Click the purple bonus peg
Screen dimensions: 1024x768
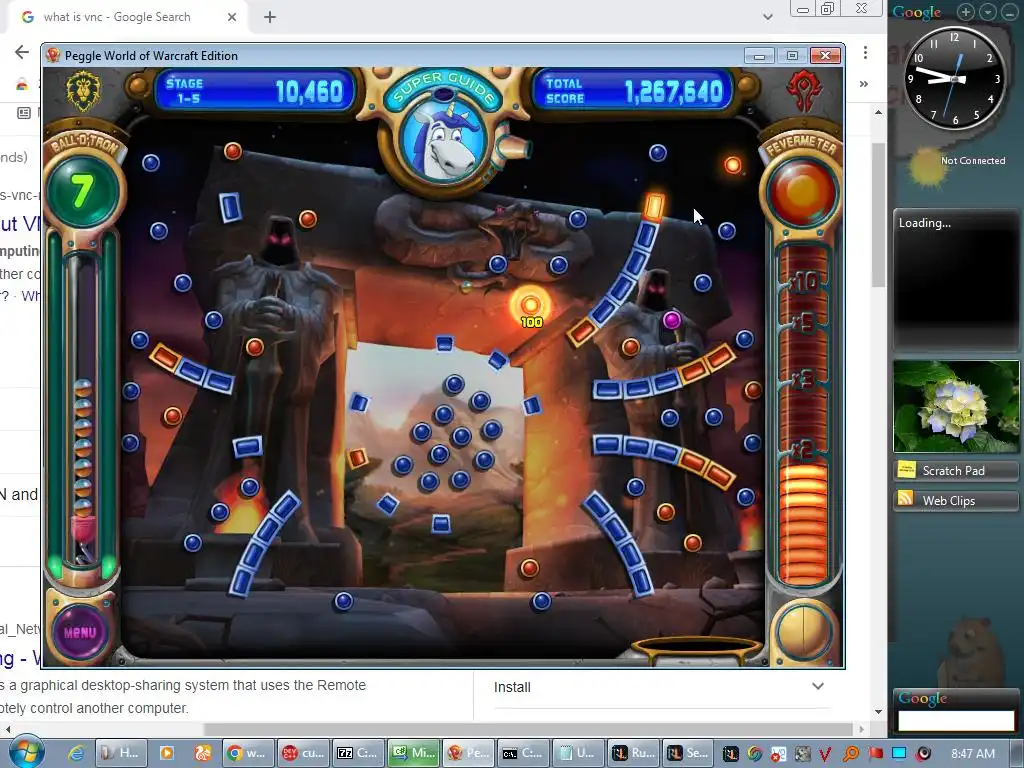coord(672,320)
